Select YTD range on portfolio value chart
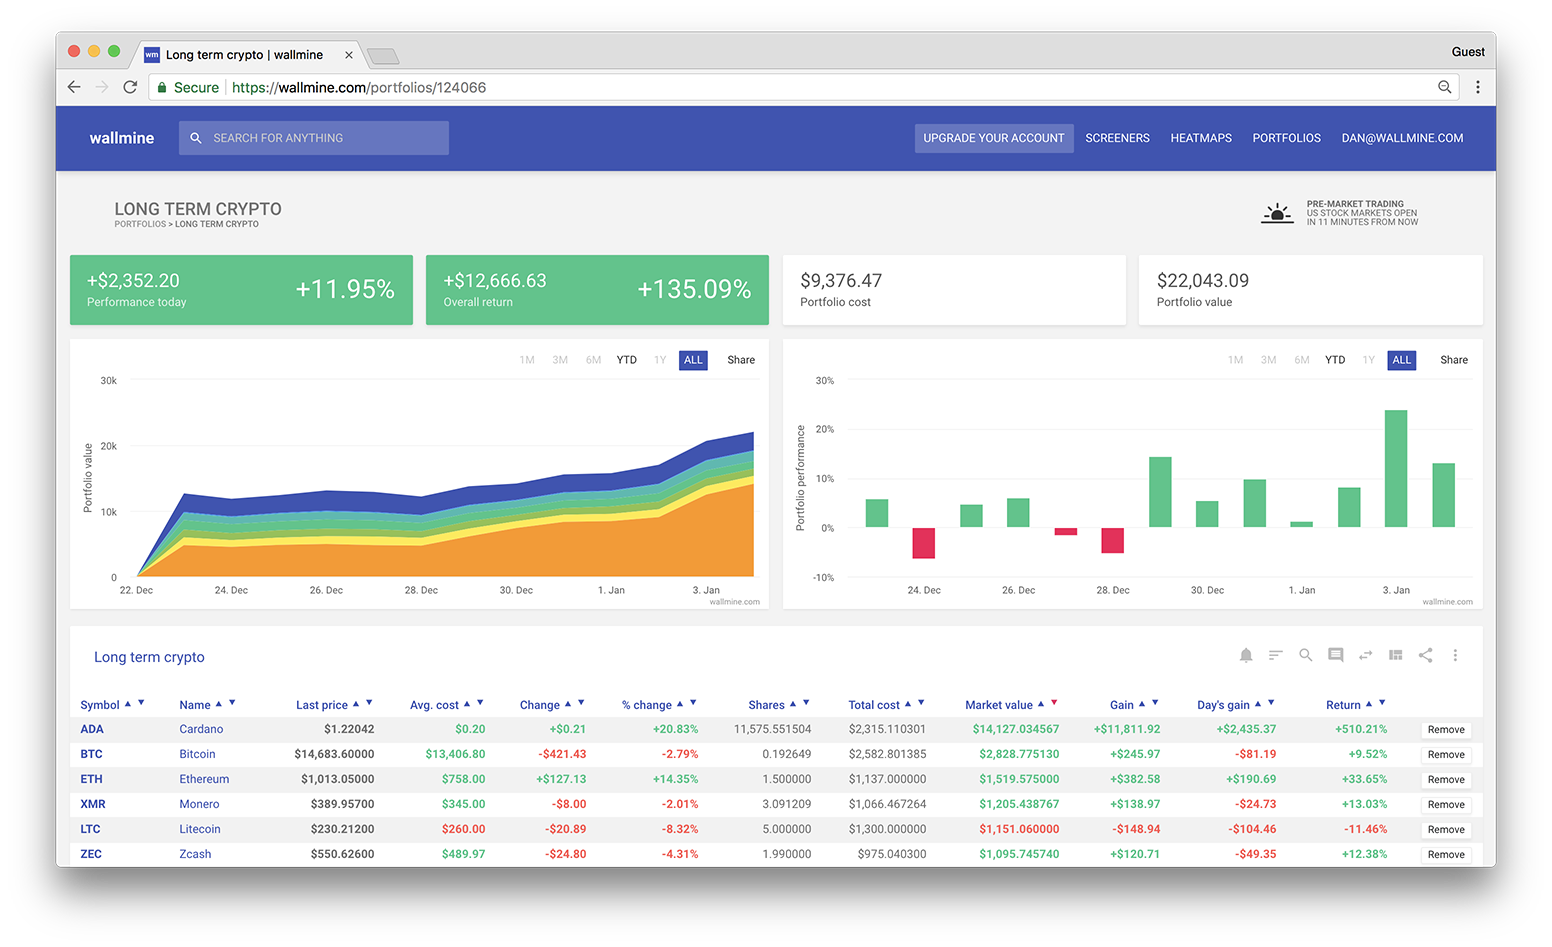 (x=626, y=360)
